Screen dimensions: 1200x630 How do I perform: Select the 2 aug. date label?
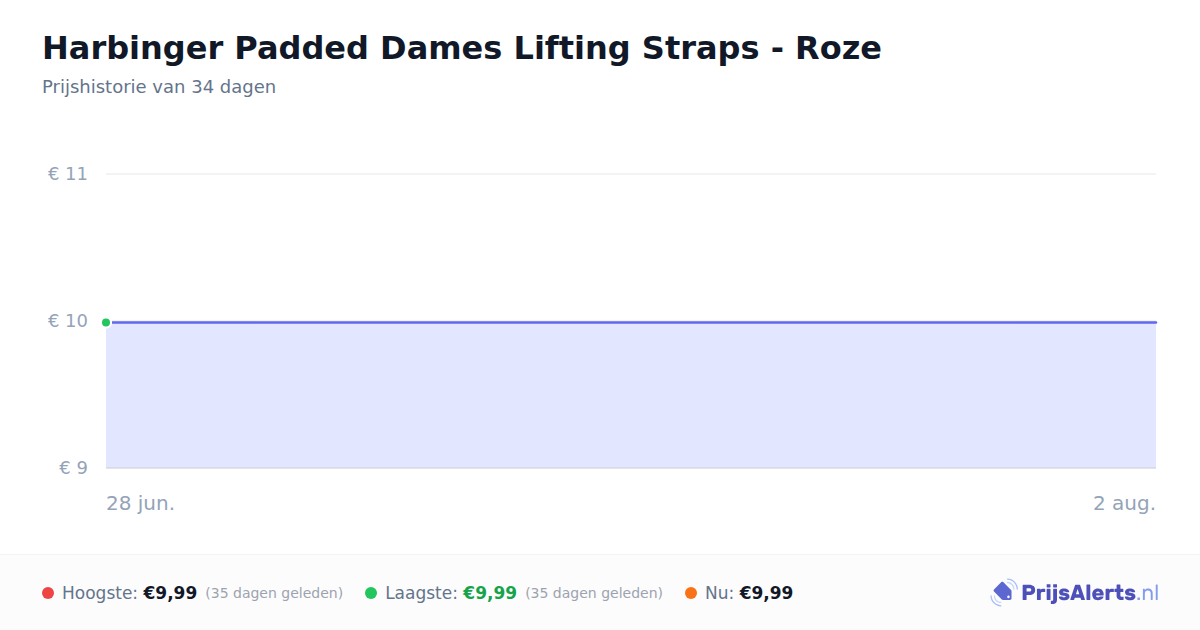1124,503
